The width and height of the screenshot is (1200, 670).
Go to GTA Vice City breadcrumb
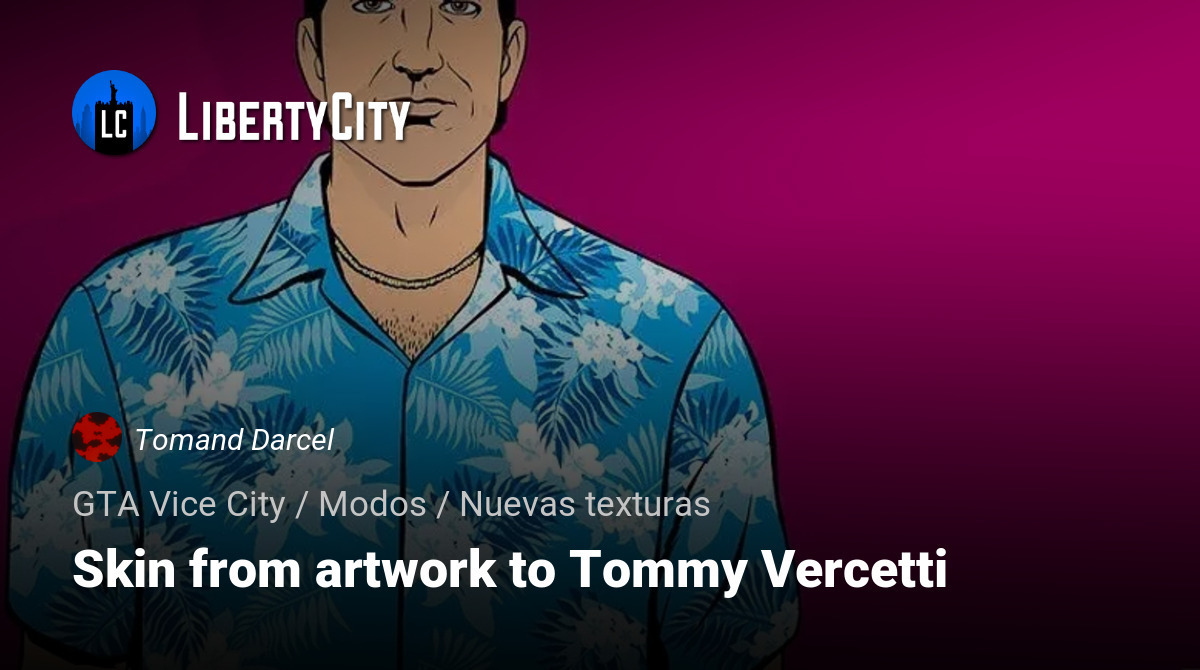point(179,505)
